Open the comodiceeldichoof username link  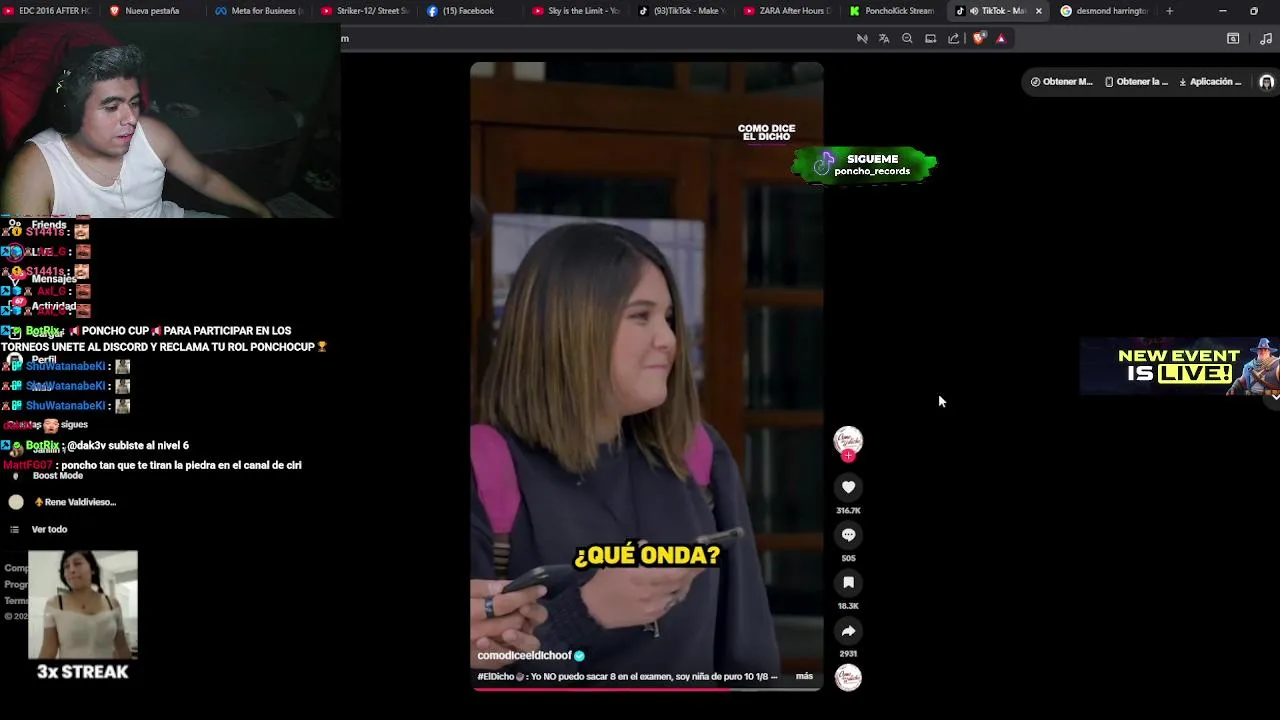(x=524, y=656)
